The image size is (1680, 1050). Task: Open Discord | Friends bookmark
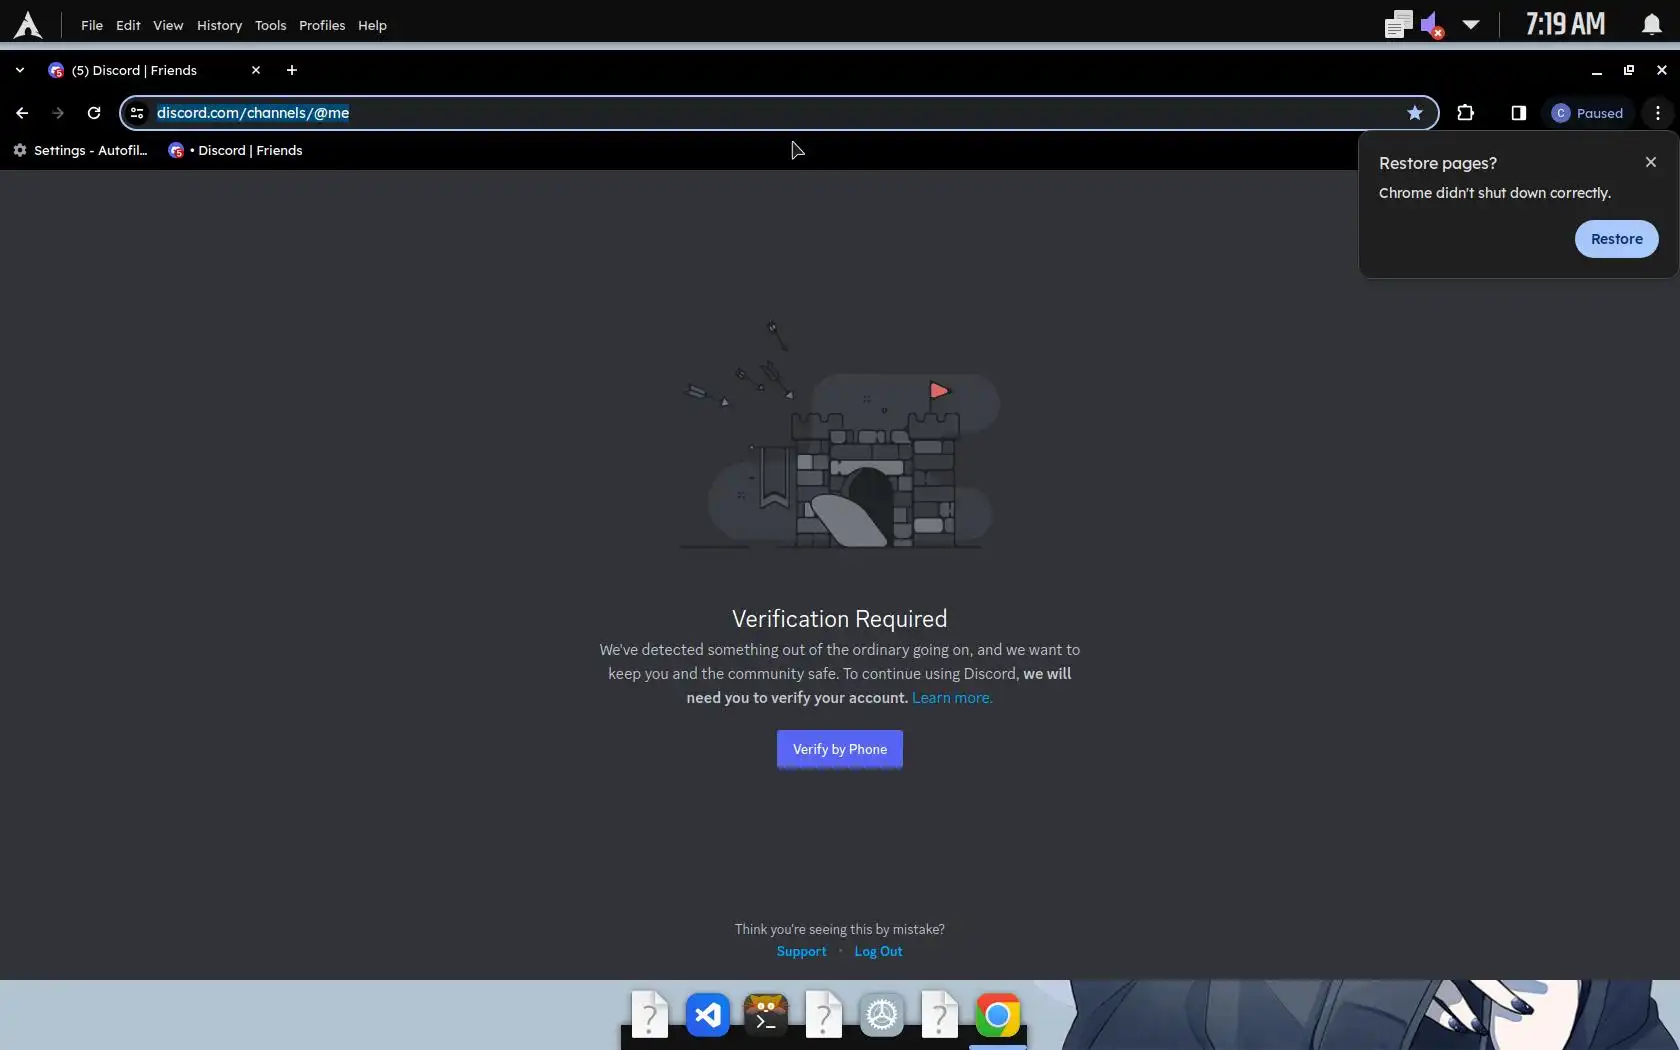tap(236, 150)
